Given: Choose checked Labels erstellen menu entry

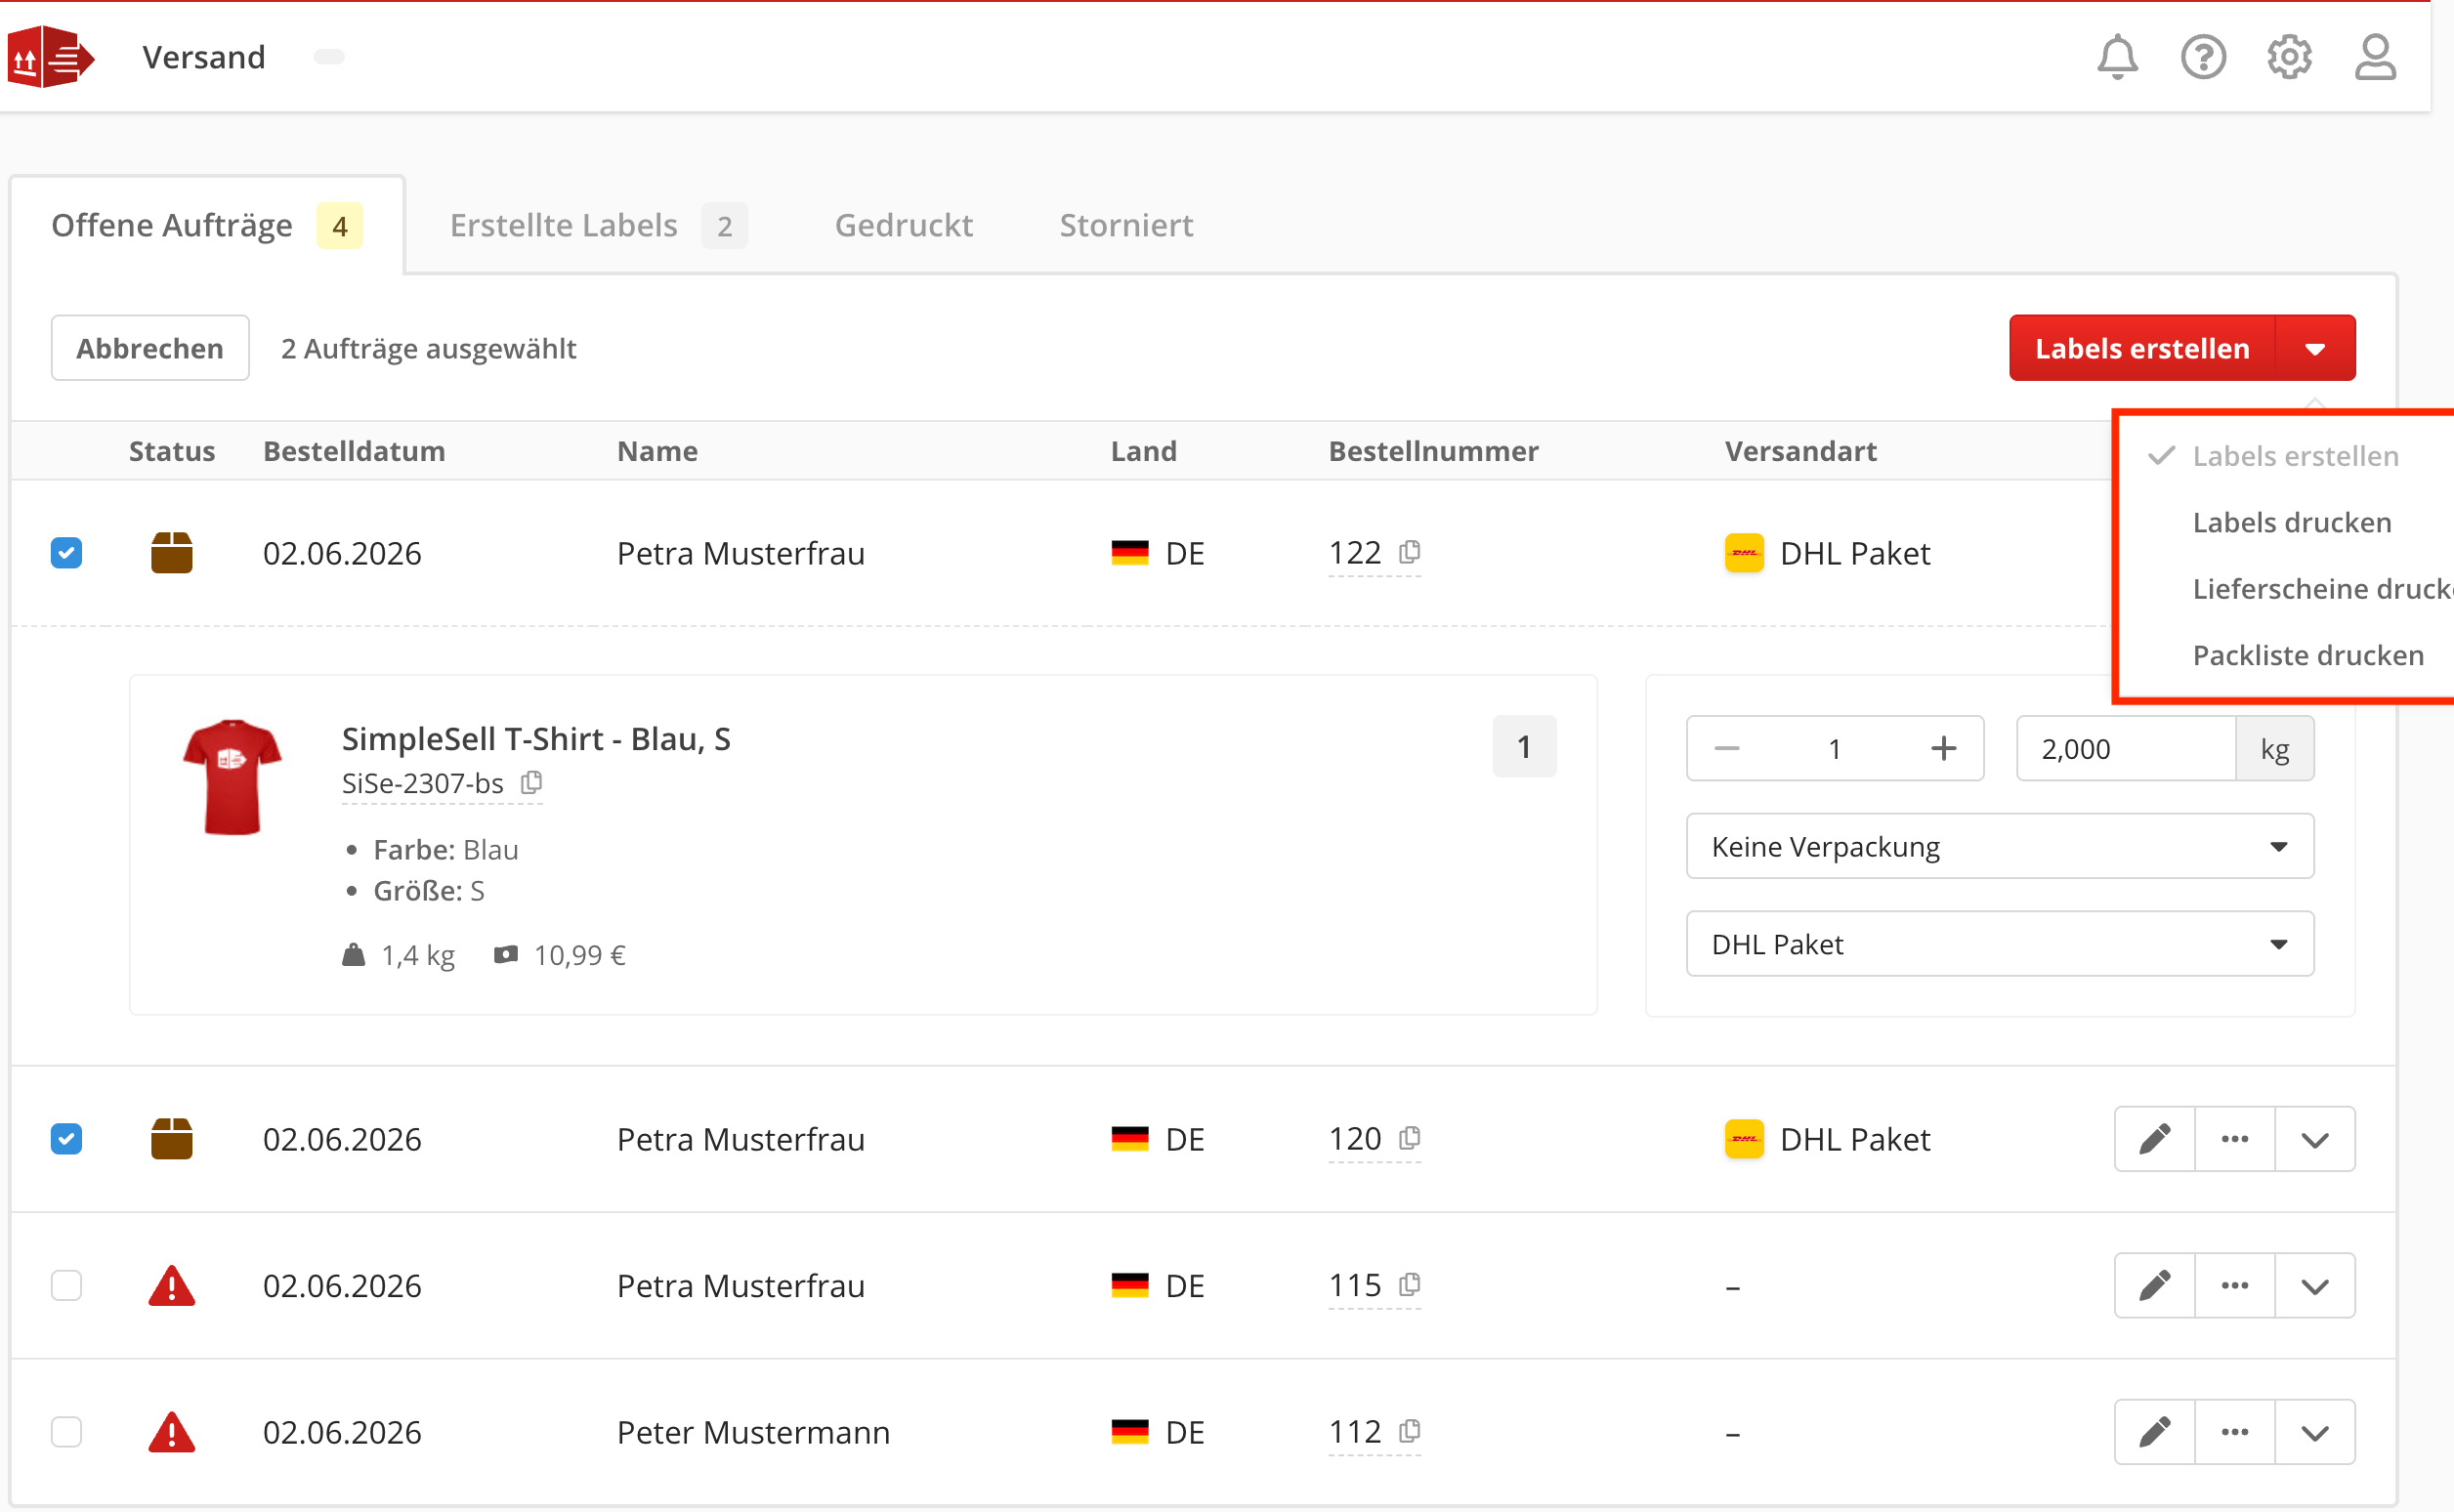Looking at the screenshot, I should 2295,456.
